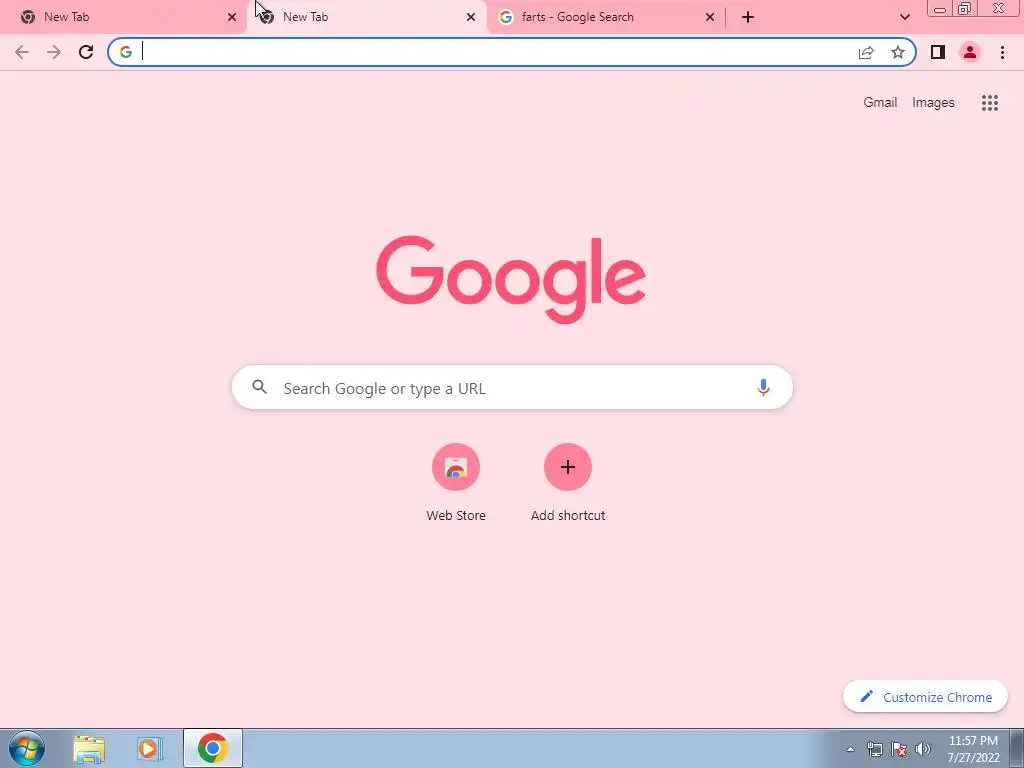Switch to the first New Tab

coord(123,17)
